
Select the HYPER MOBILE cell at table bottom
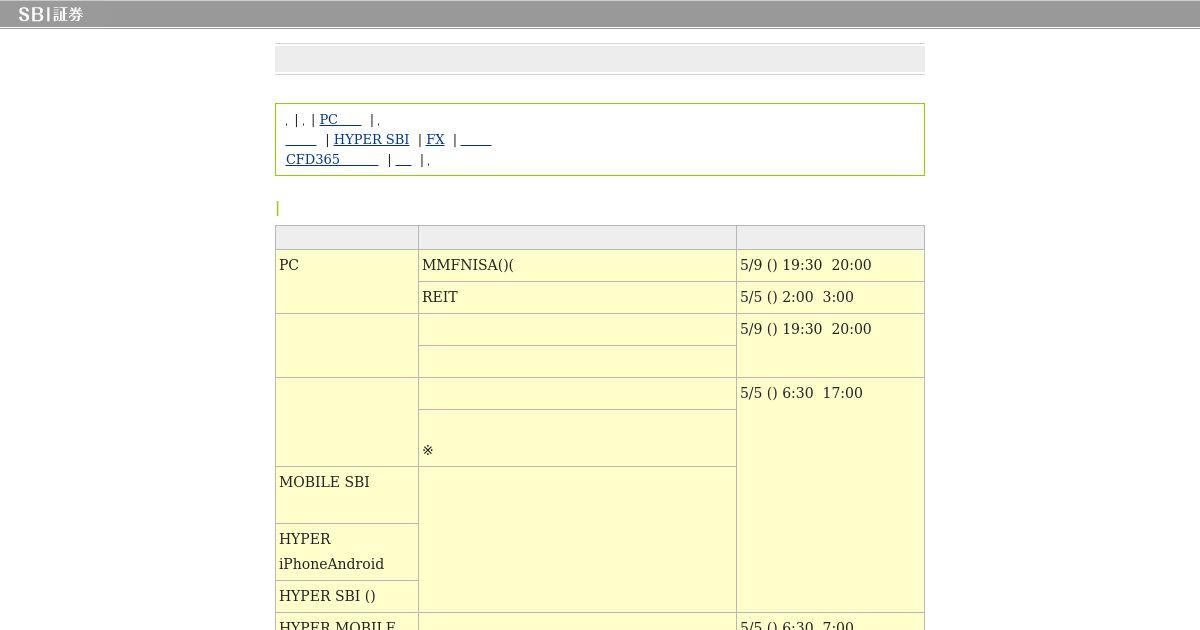click(347, 622)
